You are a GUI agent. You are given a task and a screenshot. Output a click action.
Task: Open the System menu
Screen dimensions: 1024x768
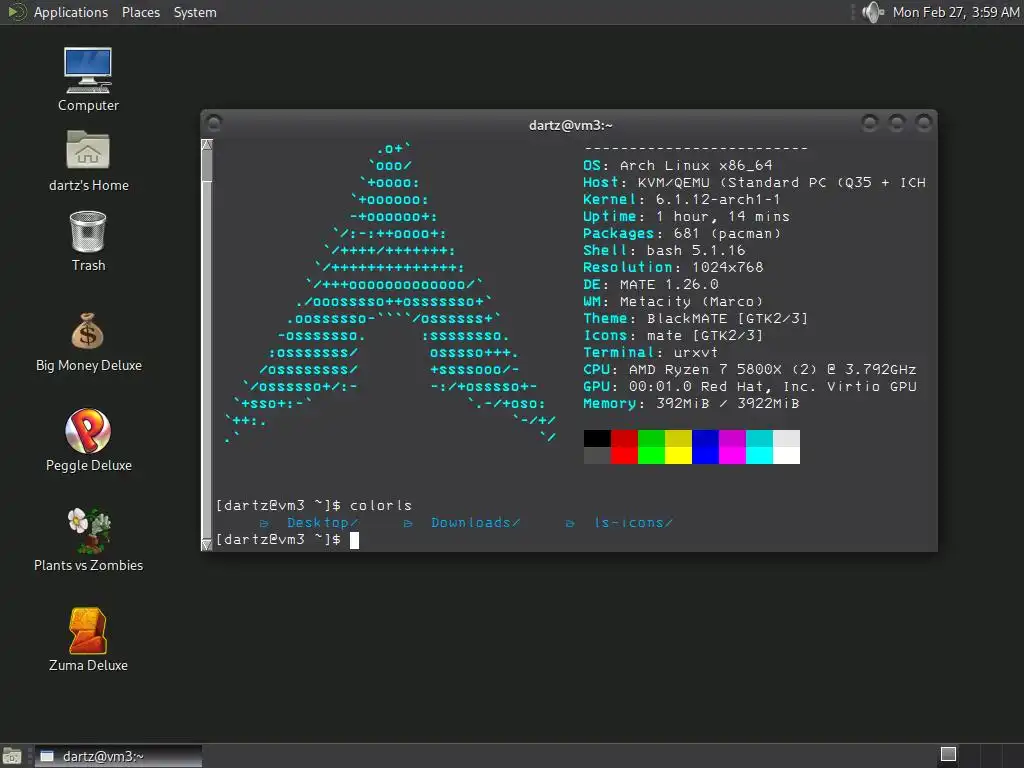coord(195,12)
